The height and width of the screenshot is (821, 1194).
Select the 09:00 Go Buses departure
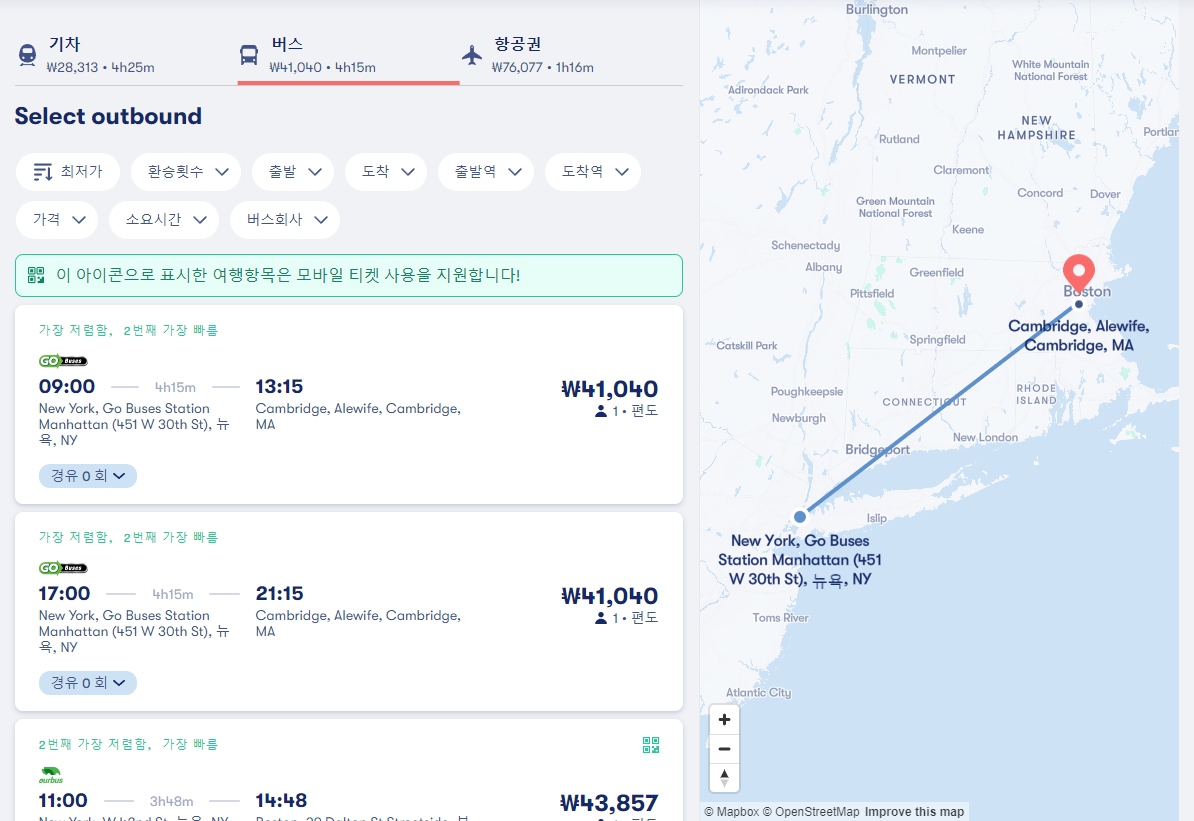[349, 404]
